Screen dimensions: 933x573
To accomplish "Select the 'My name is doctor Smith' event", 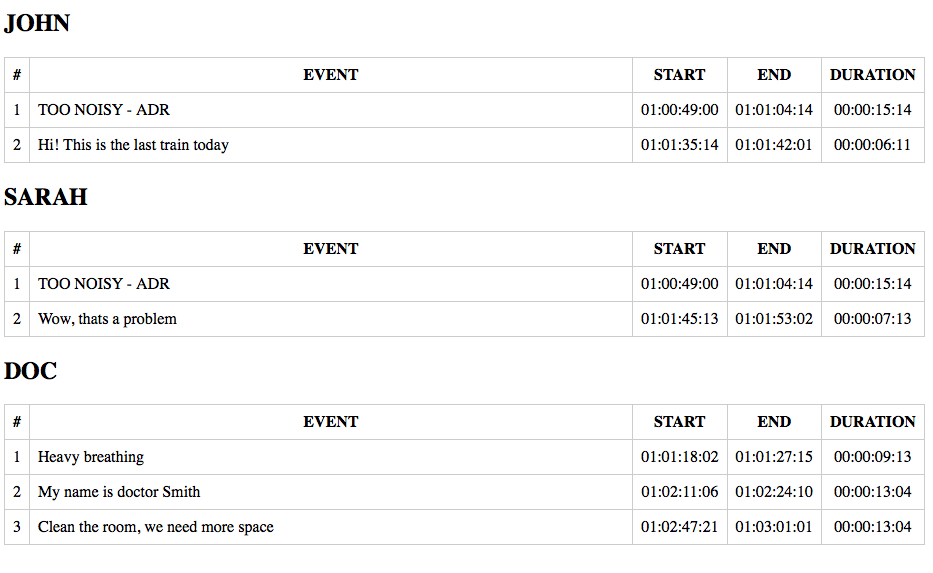I will [x=119, y=492].
